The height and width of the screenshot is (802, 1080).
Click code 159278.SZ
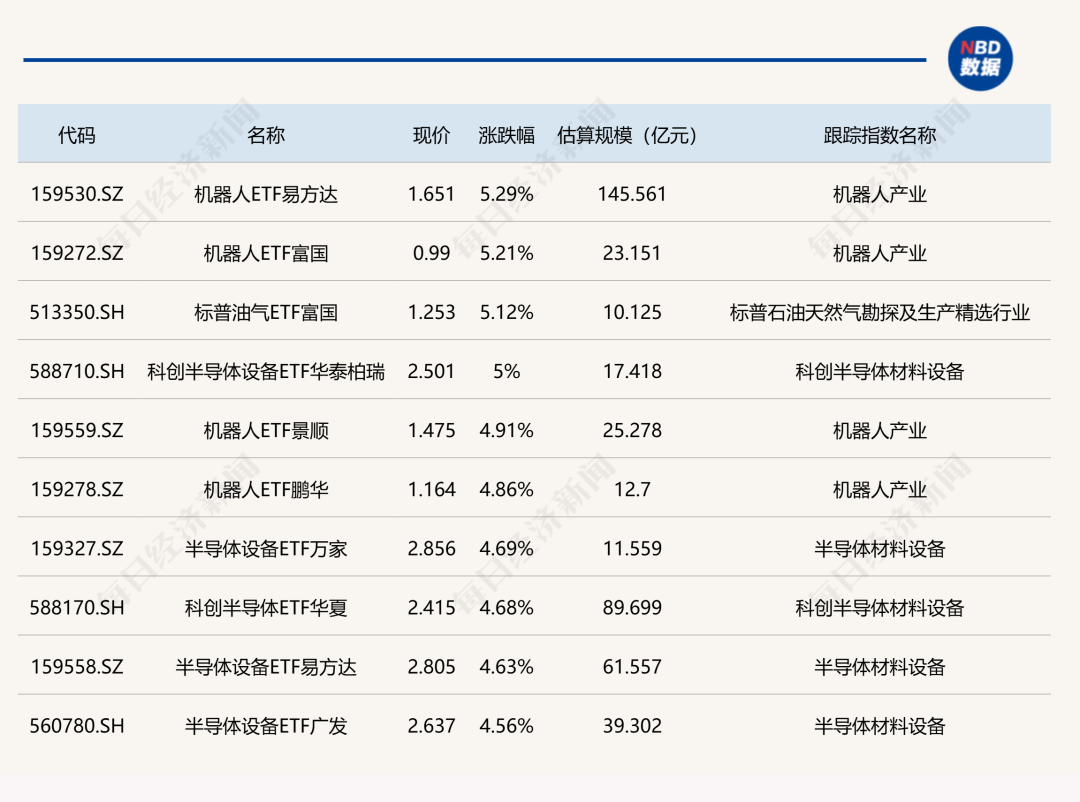tap(76, 490)
